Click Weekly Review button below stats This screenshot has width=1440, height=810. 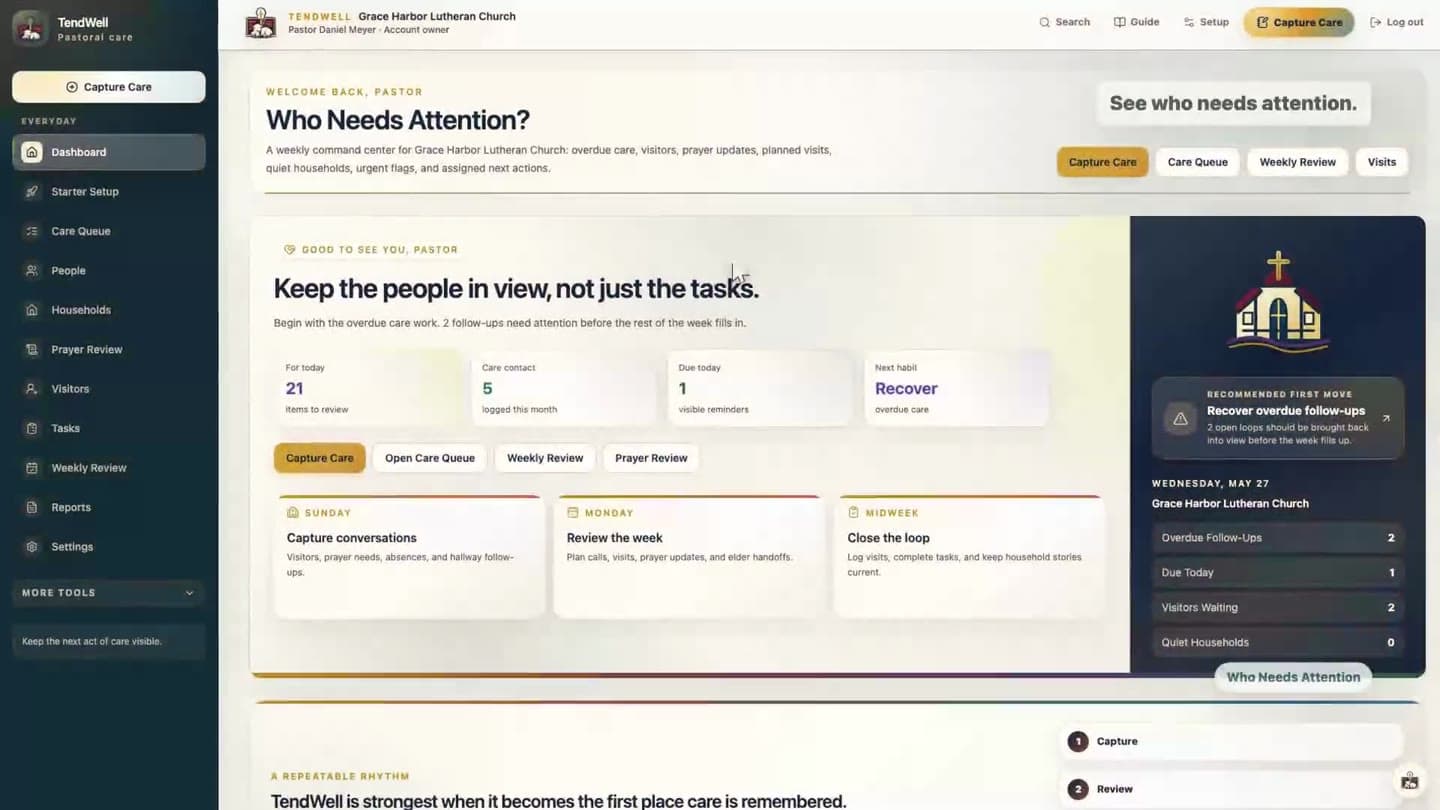click(545, 458)
